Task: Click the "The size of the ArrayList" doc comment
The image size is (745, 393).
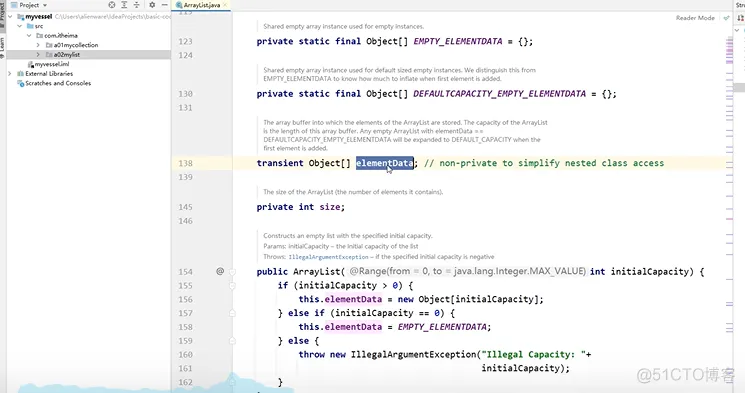Action: point(353,192)
